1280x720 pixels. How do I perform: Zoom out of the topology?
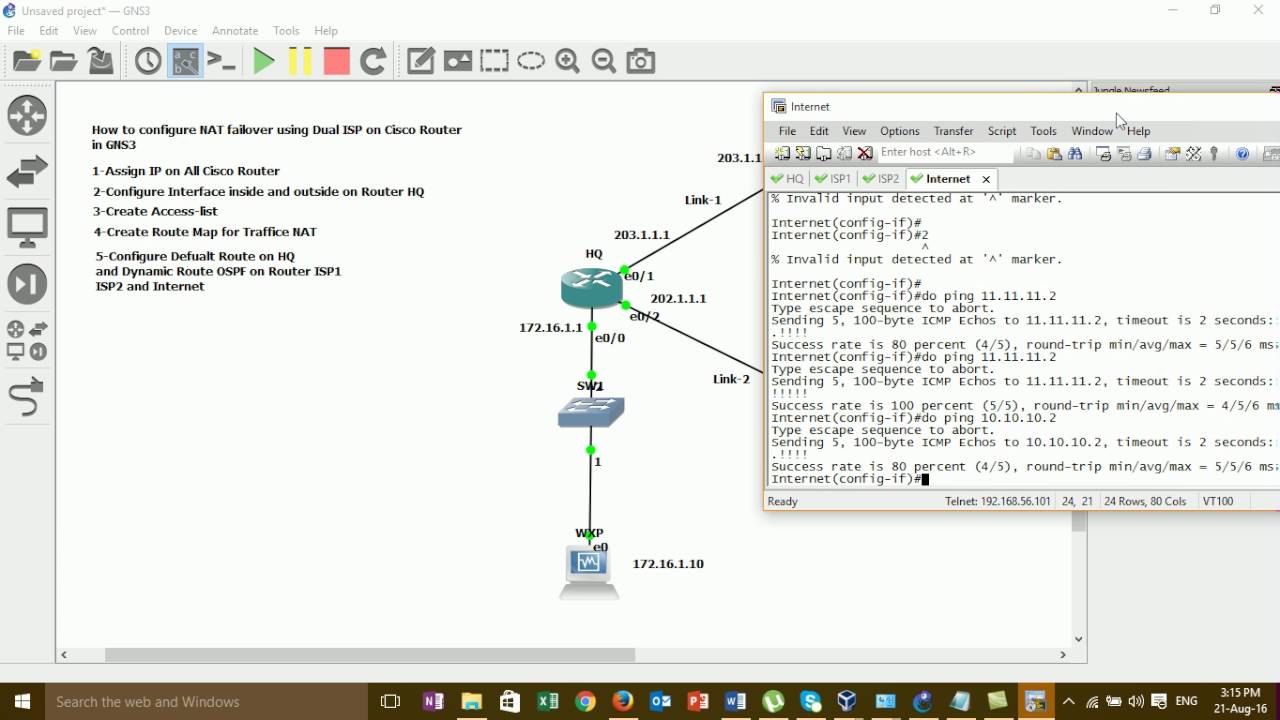click(604, 61)
